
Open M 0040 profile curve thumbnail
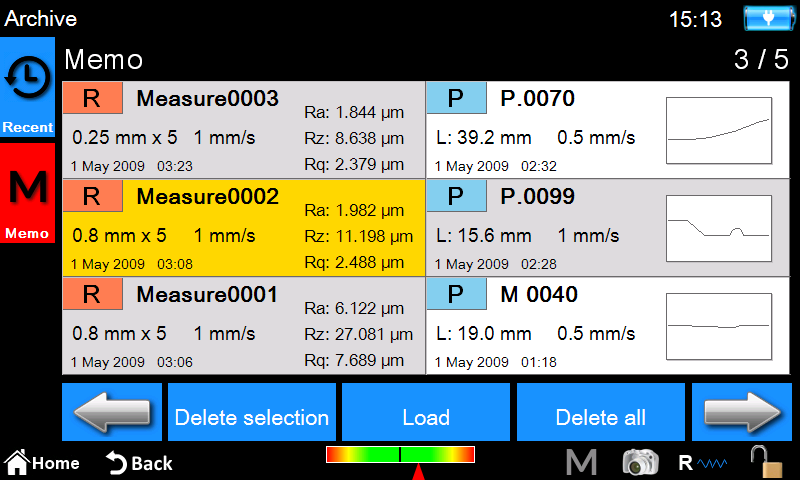point(719,326)
